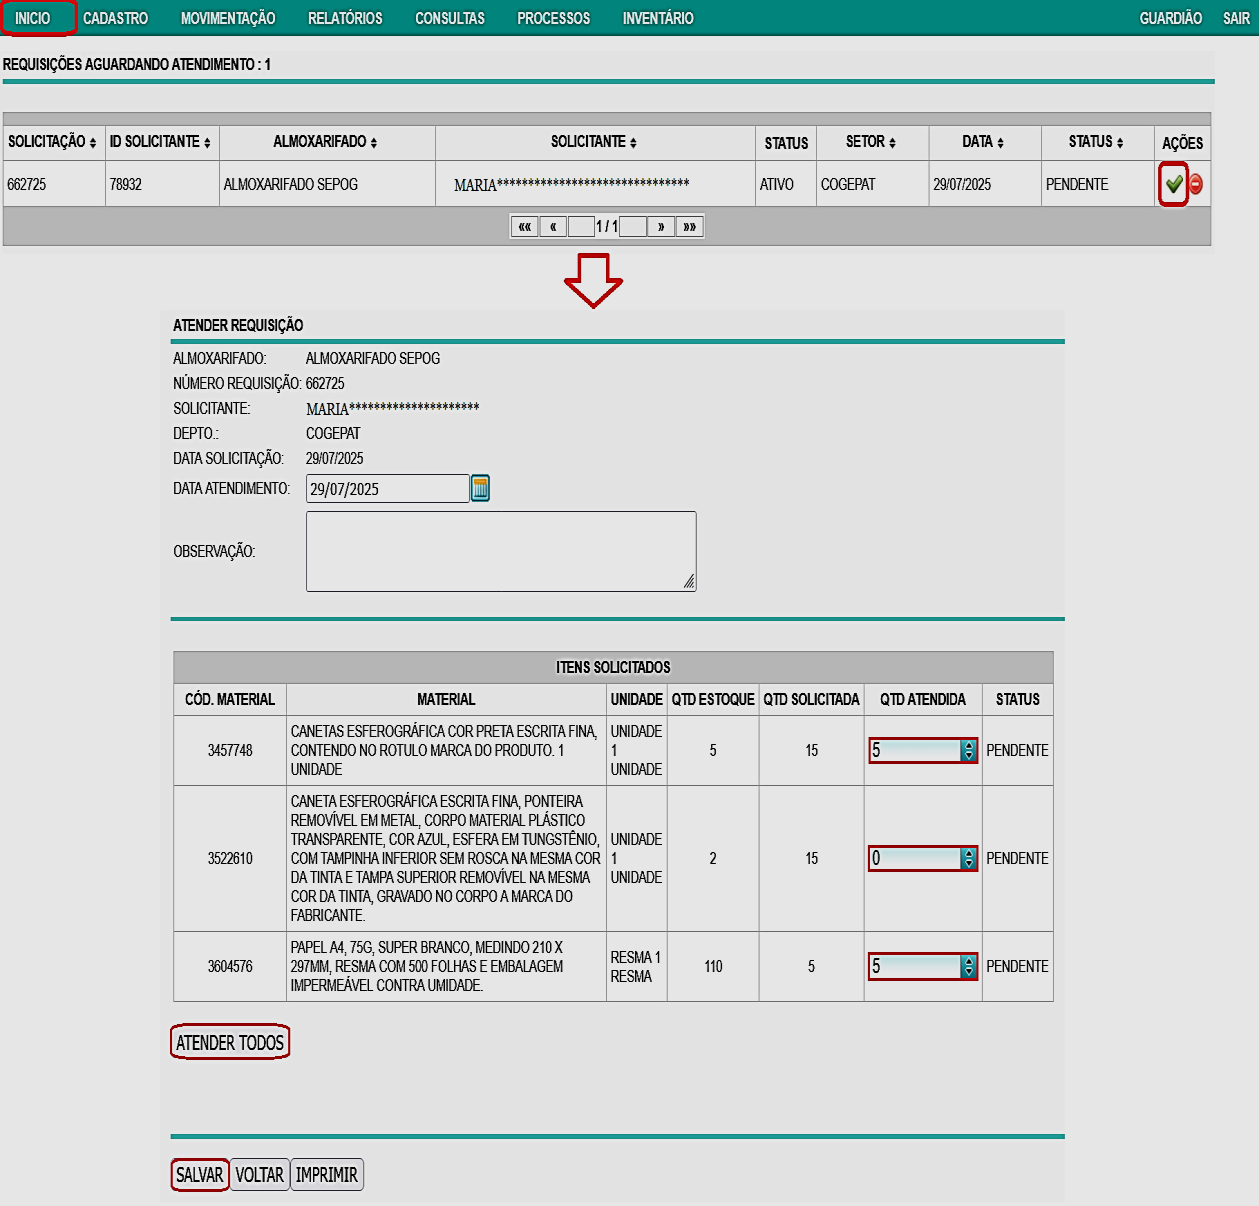Sort by the Status column with arrows
The height and width of the screenshot is (1206, 1259).
1096,142
